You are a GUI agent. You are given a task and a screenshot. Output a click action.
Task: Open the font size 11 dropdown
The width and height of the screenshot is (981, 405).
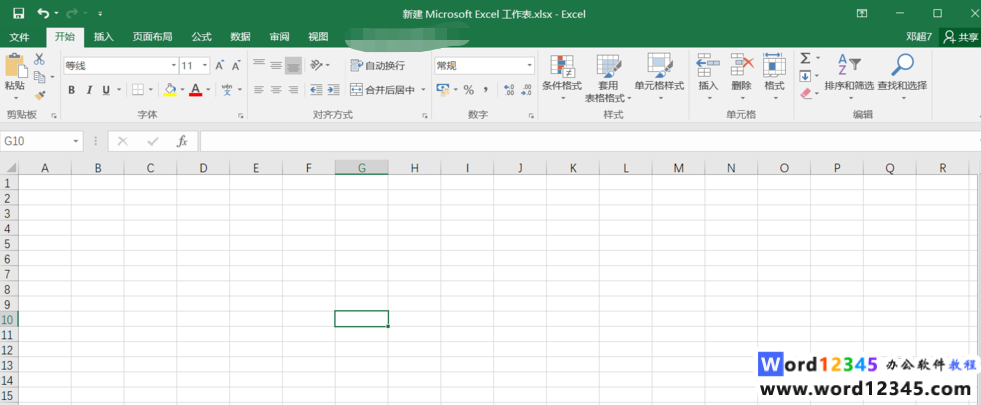tap(206, 66)
